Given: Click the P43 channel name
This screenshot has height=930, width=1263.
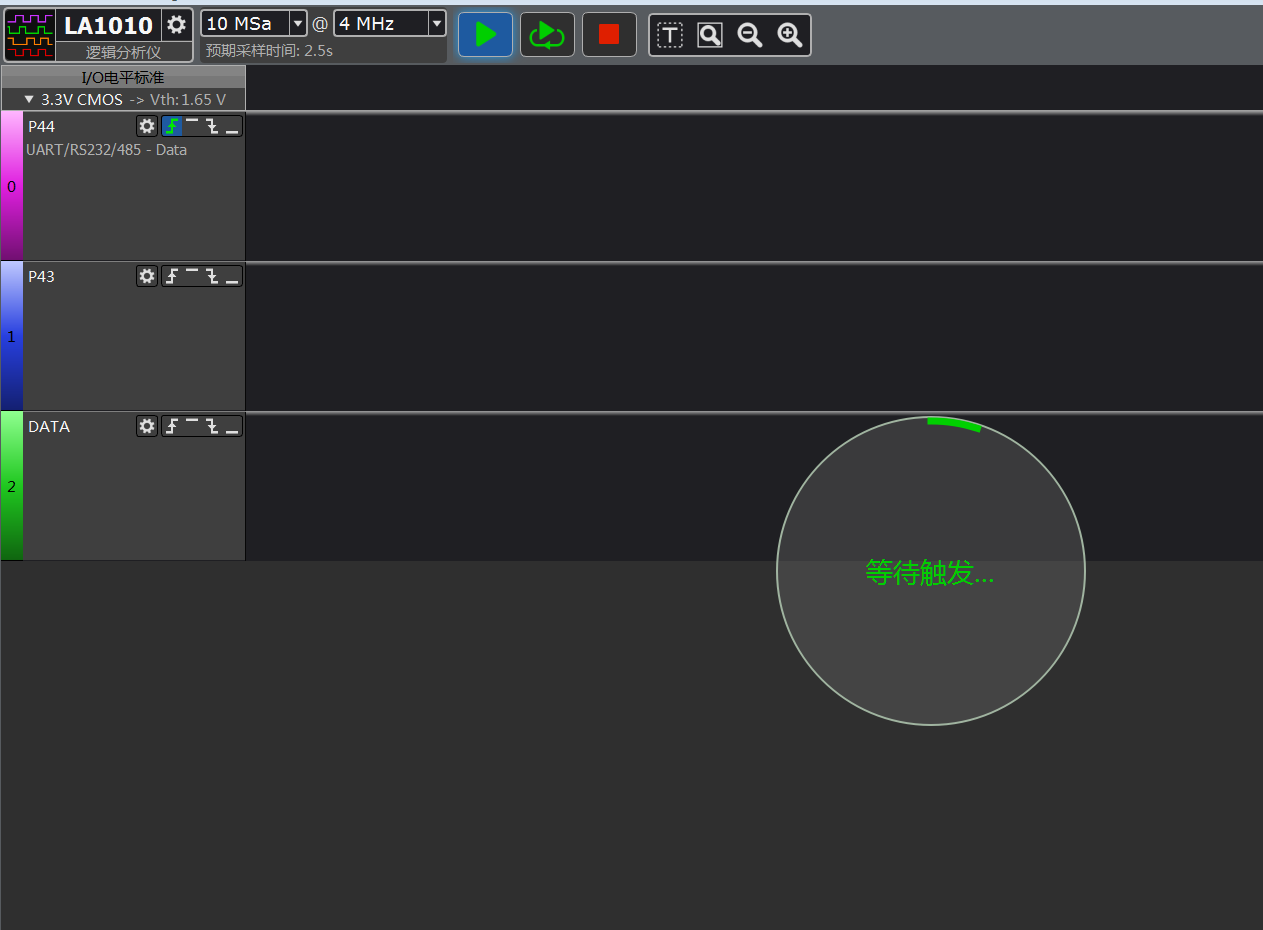Looking at the screenshot, I should [x=41, y=277].
